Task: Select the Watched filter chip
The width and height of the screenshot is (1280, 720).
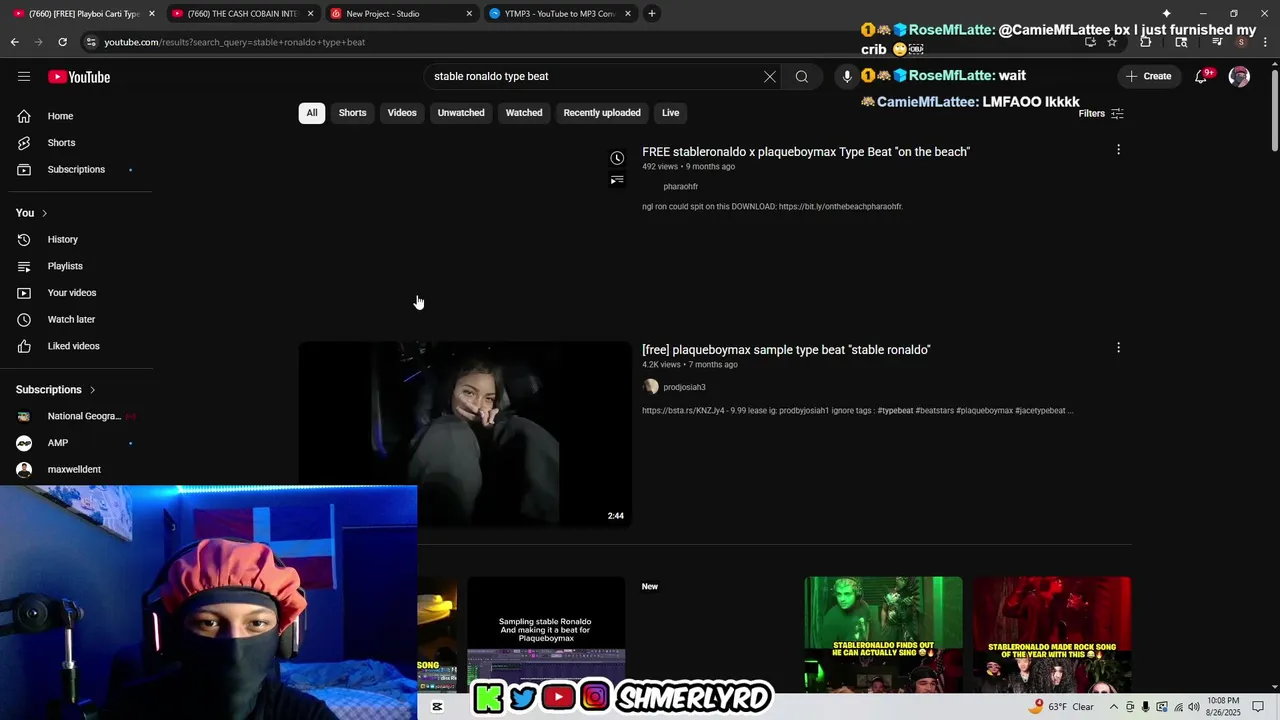Action: (x=524, y=113)
